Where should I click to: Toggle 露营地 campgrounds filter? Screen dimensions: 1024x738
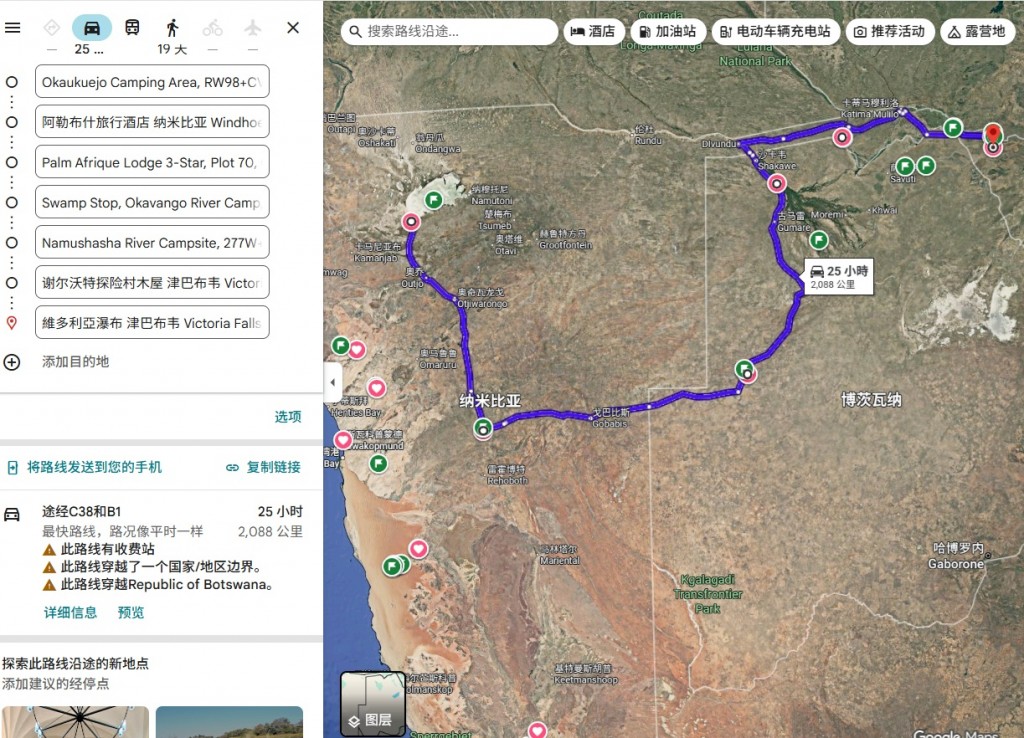click(x=977, y=31)
